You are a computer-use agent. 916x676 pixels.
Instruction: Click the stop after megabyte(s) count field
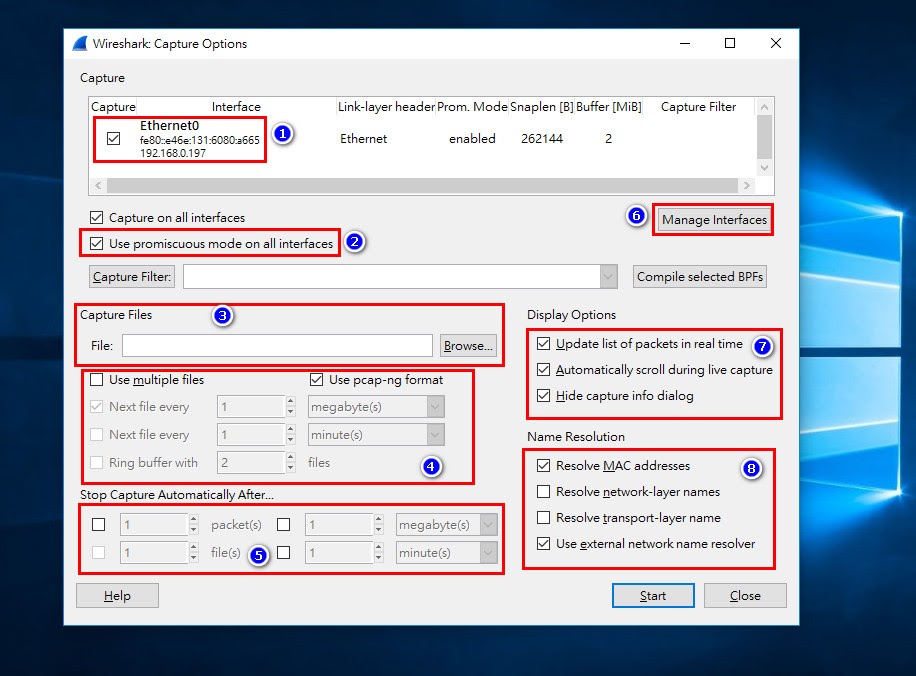coord(339,525)
